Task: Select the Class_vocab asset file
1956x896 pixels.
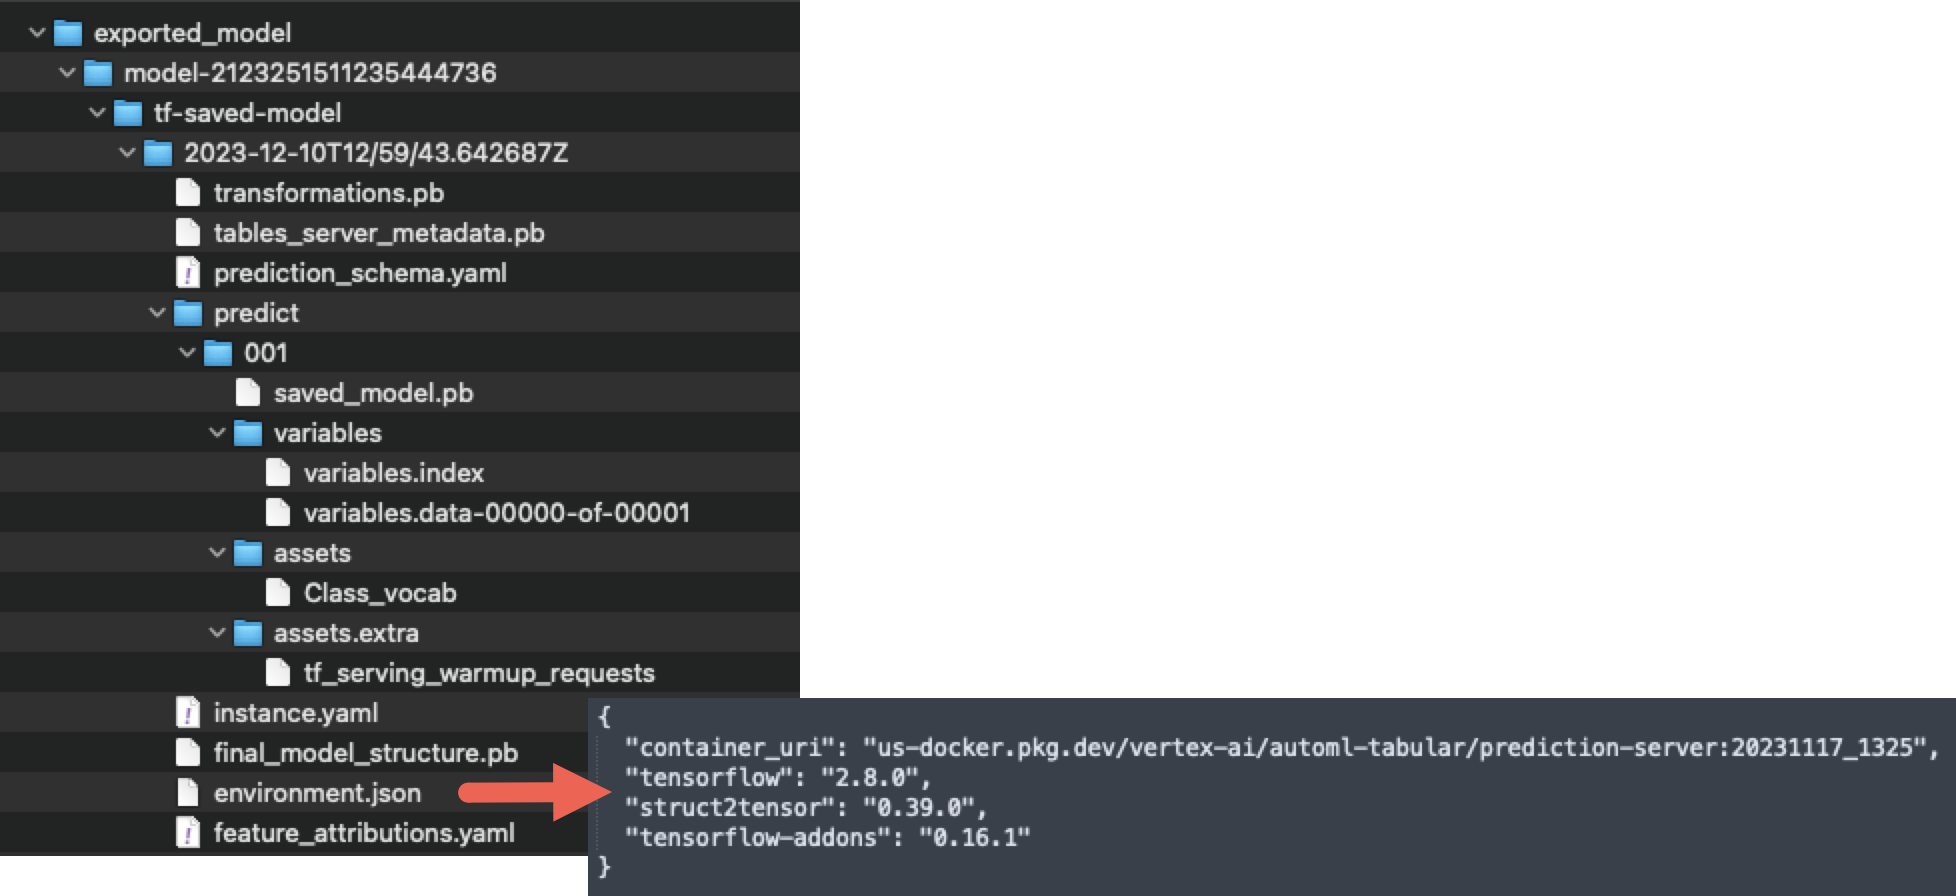Action: [x=380, y=592]
